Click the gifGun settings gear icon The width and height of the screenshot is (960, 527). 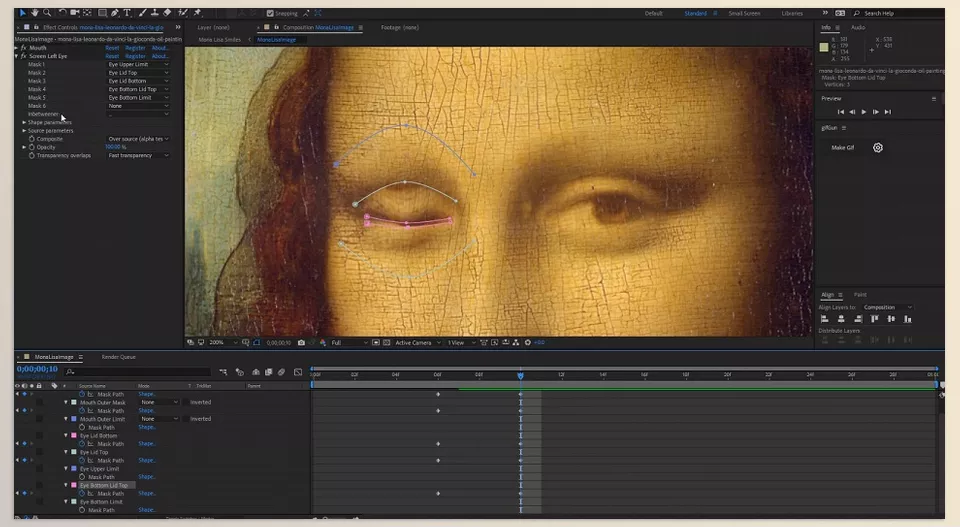[877, 148]
